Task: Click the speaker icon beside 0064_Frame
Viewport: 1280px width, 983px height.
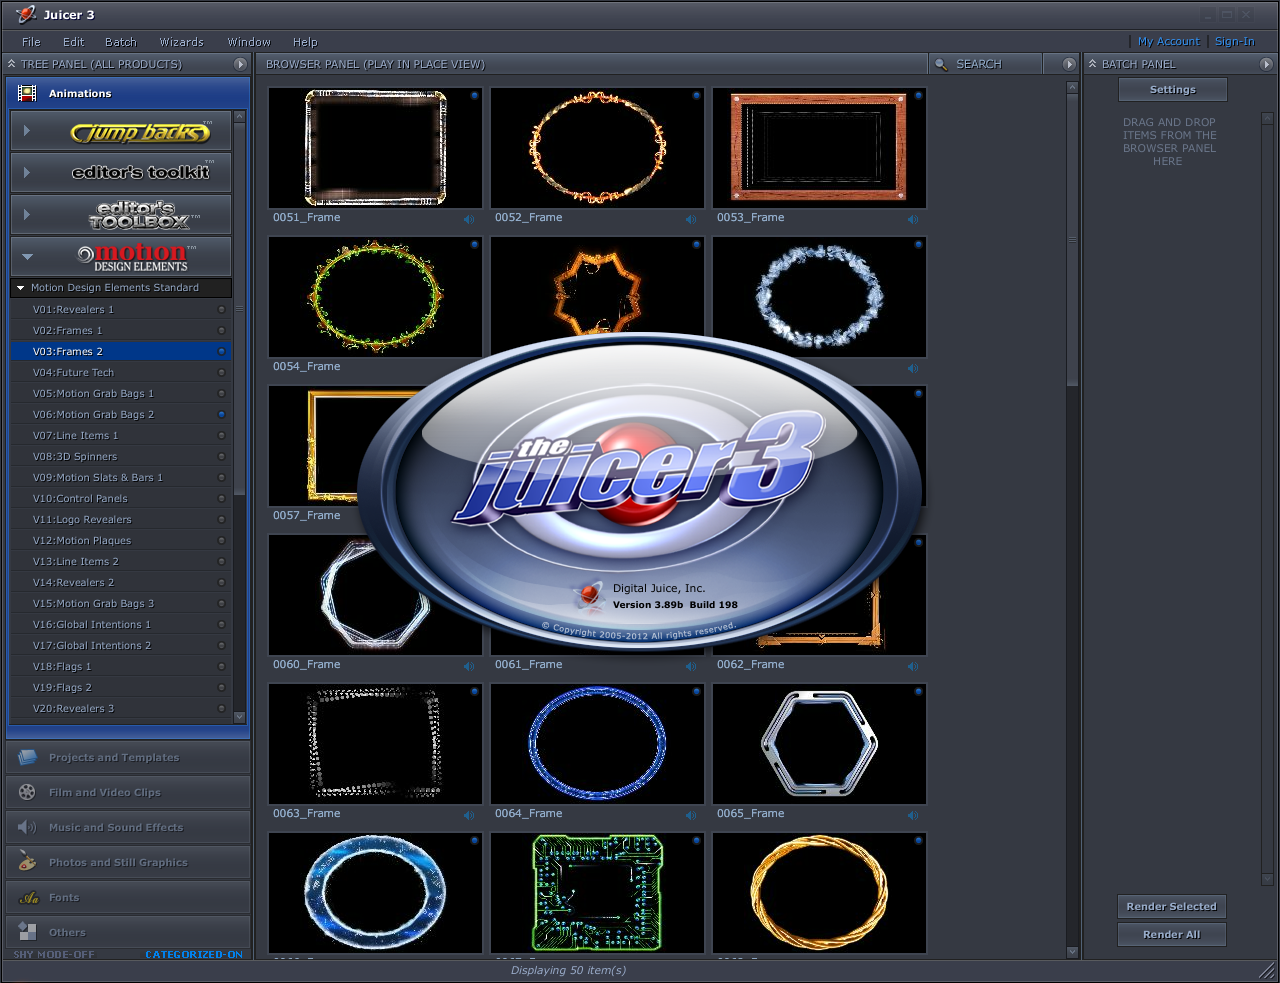Action: click(x=691, y=815)
